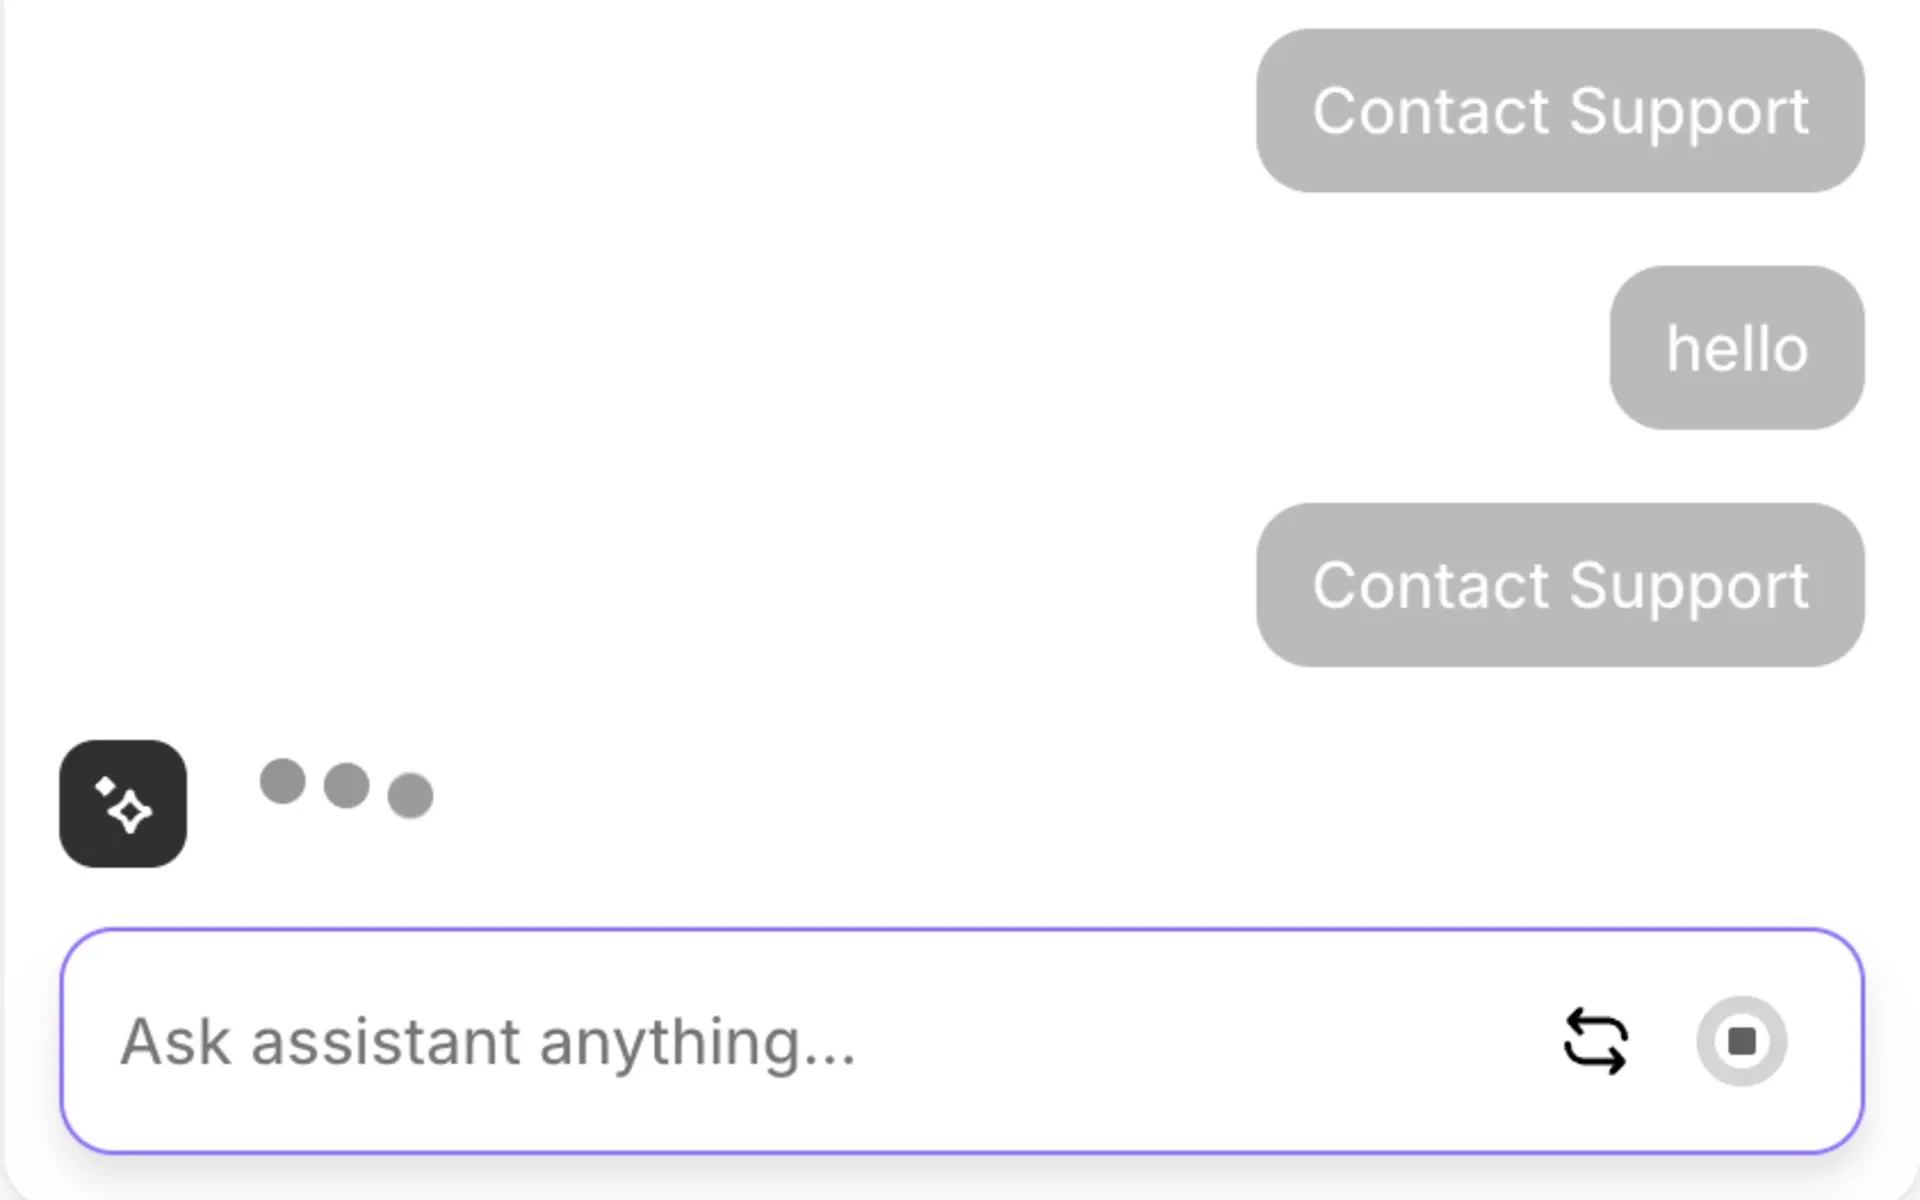Image resolution: width=1920 pixels, height=1200 pixels.
Task: Select the hello message bubble
Action: coord(1736,348)
